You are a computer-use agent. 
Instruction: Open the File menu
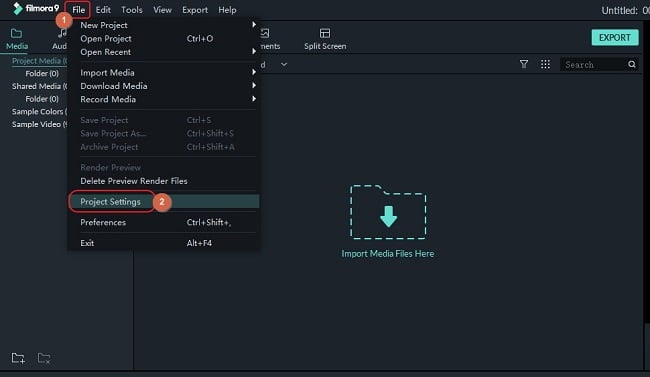[78, 10]
